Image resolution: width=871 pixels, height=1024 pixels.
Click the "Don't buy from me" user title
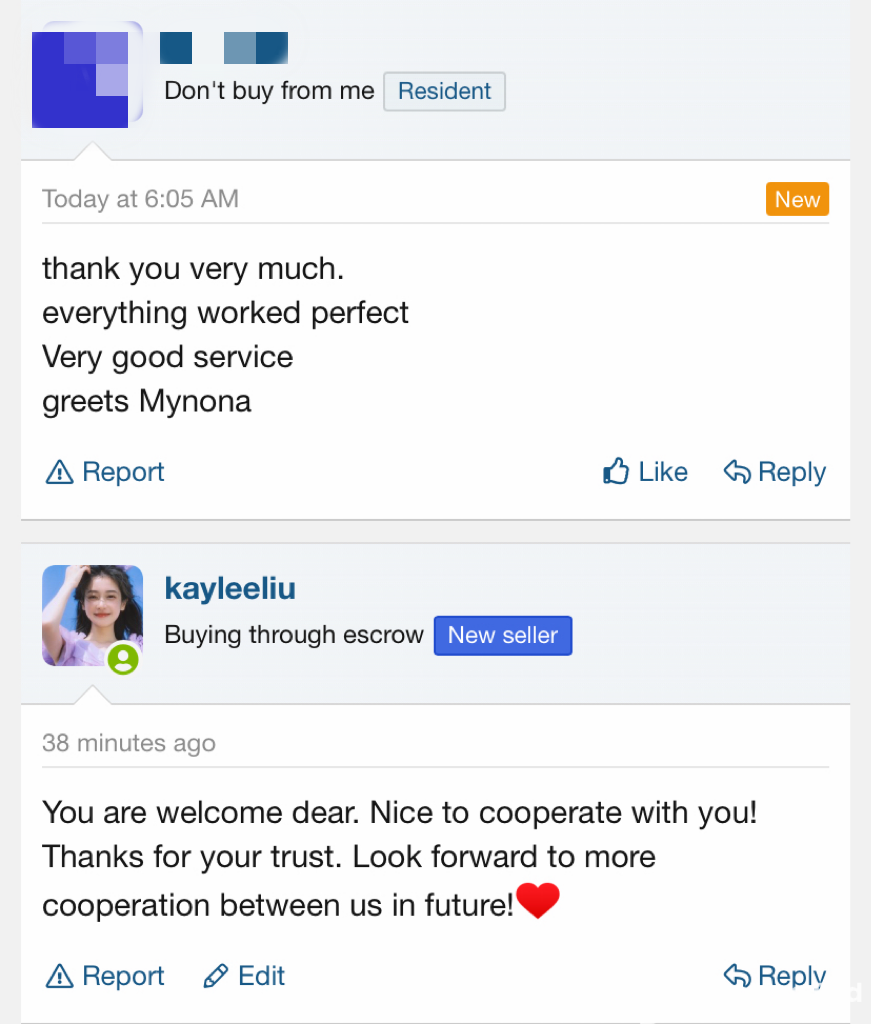tap(269, 91)
